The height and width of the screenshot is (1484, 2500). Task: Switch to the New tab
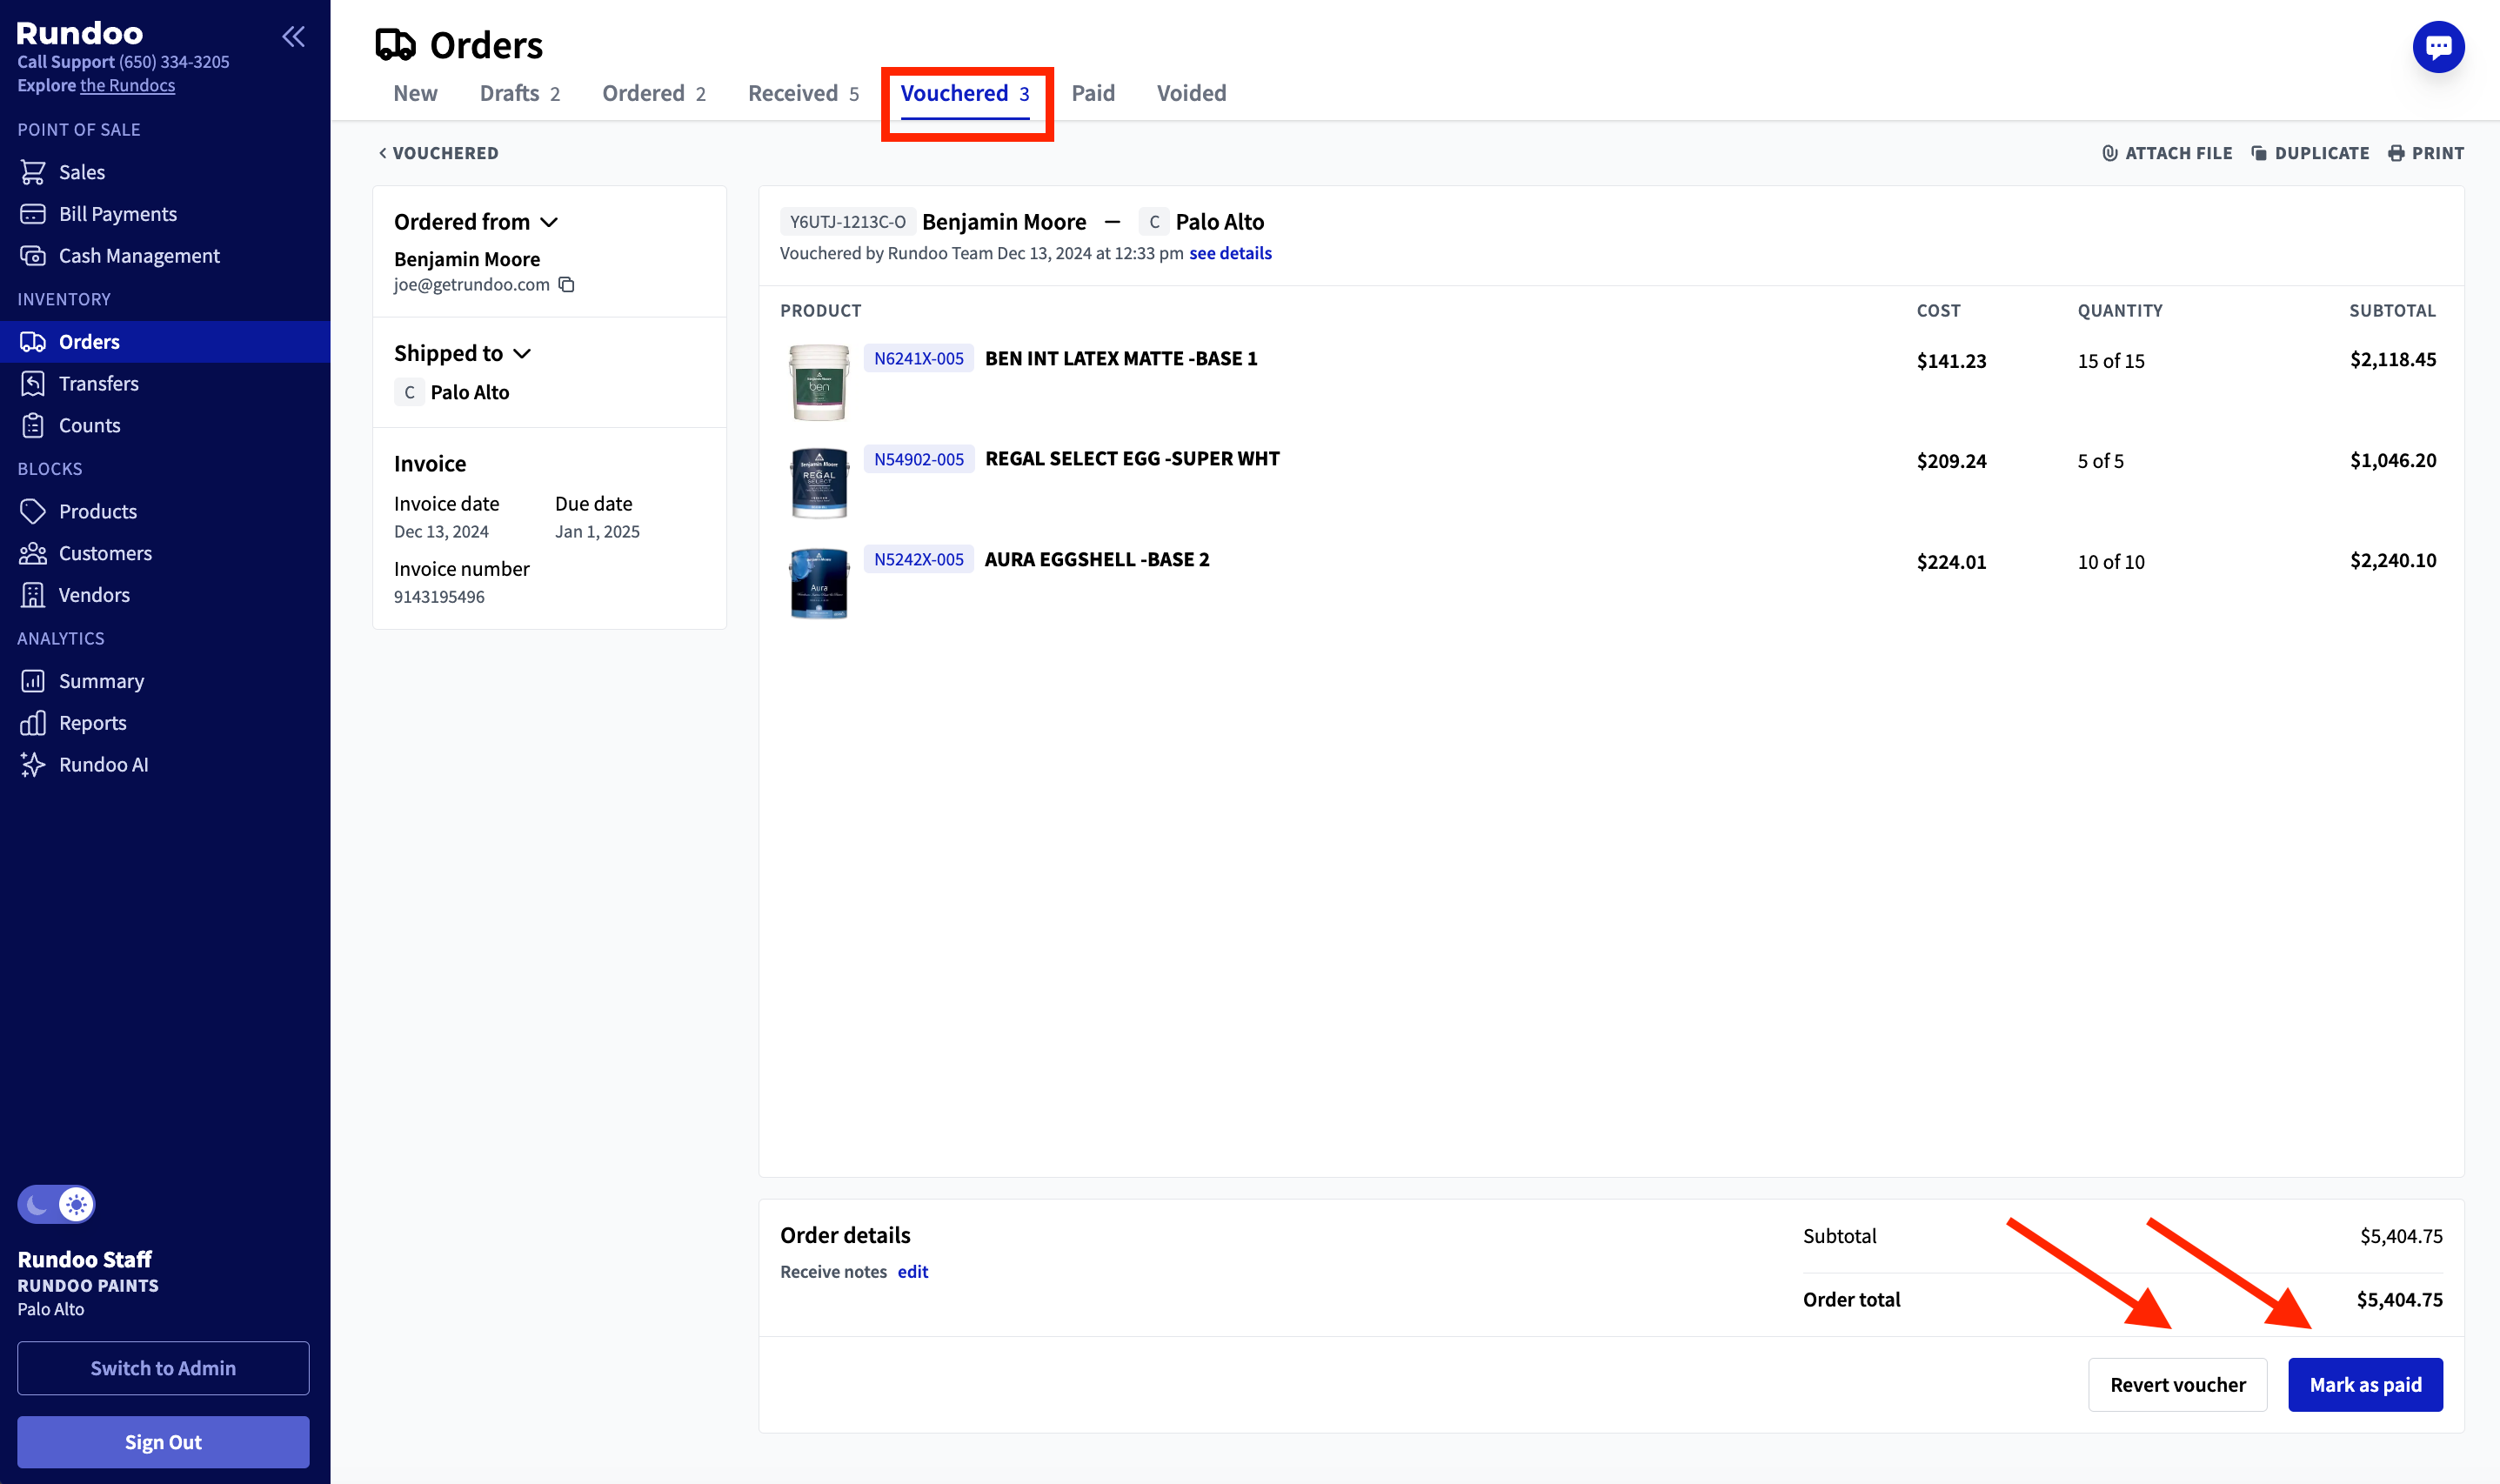click(415, 93)
